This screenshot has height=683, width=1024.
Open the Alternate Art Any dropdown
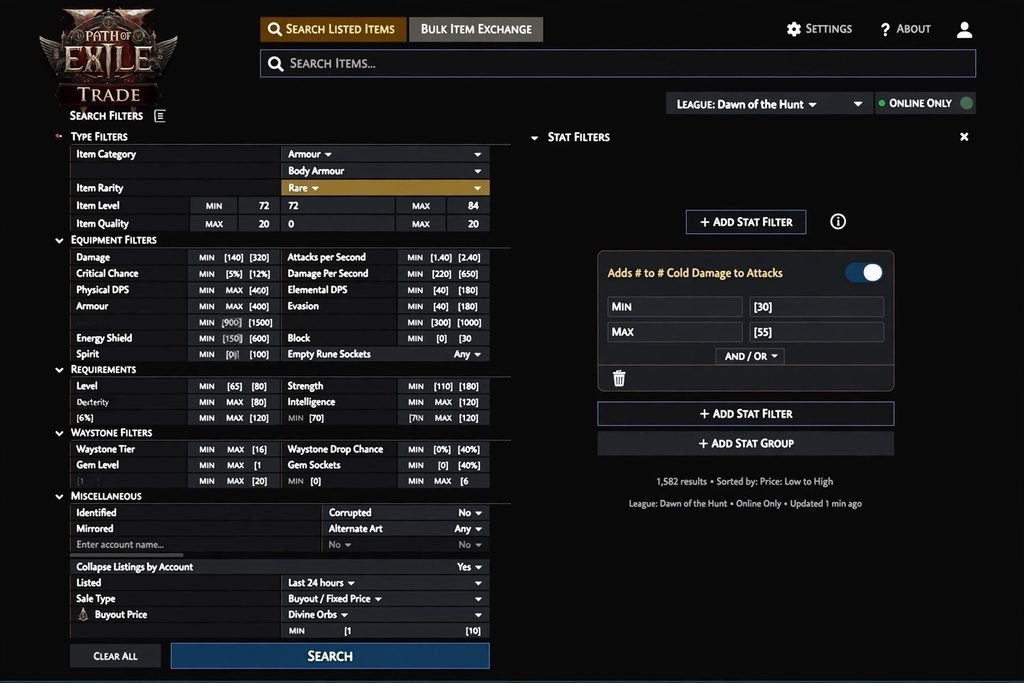coord(468,529)
